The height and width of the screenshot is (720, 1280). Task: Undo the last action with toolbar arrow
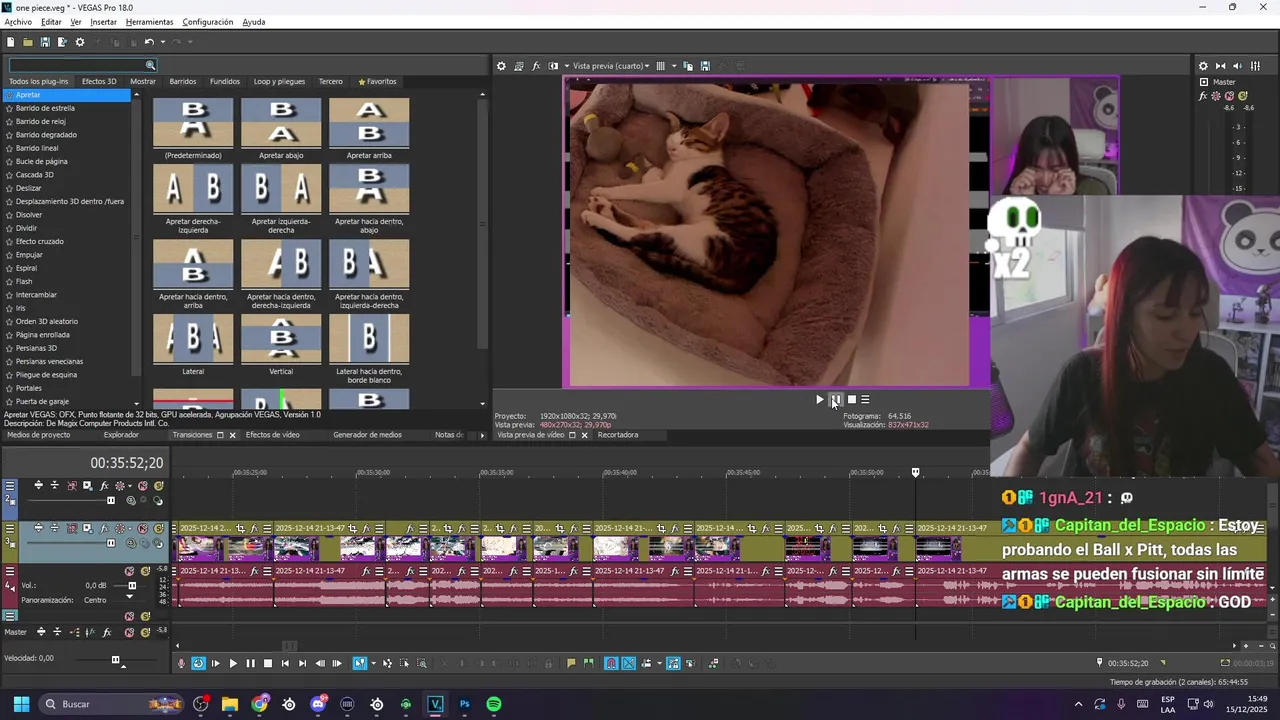(x=148, y=42)
